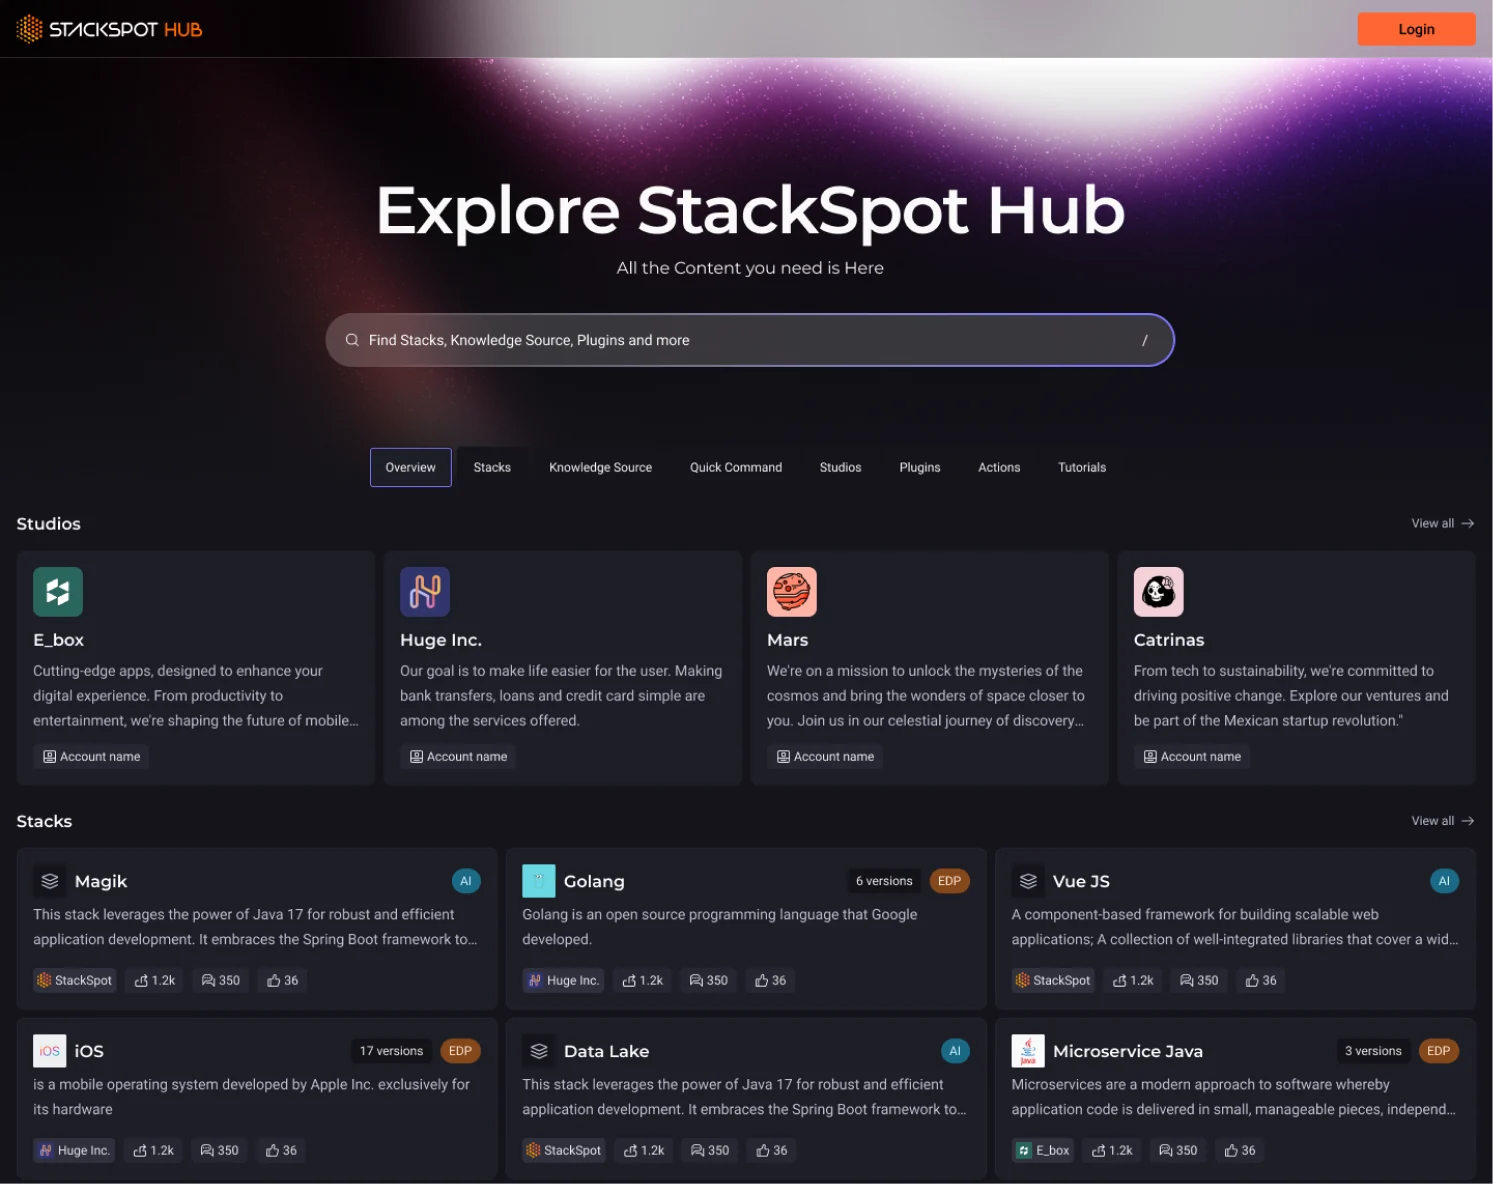Select the Overview tab
Screen dimensions: 1493x1184
pos(411,467)
